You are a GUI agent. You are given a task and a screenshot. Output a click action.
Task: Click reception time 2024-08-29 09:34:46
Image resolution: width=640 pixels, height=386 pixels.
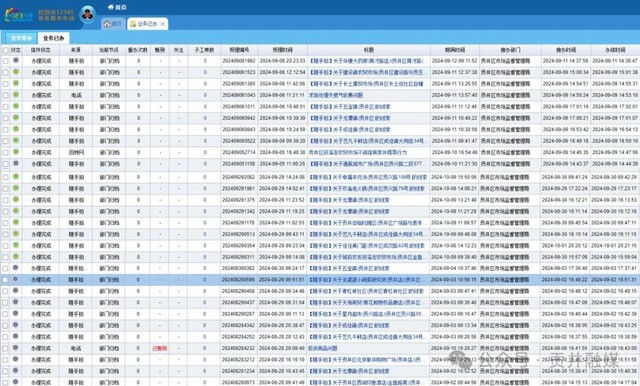[x=282, y=291]
